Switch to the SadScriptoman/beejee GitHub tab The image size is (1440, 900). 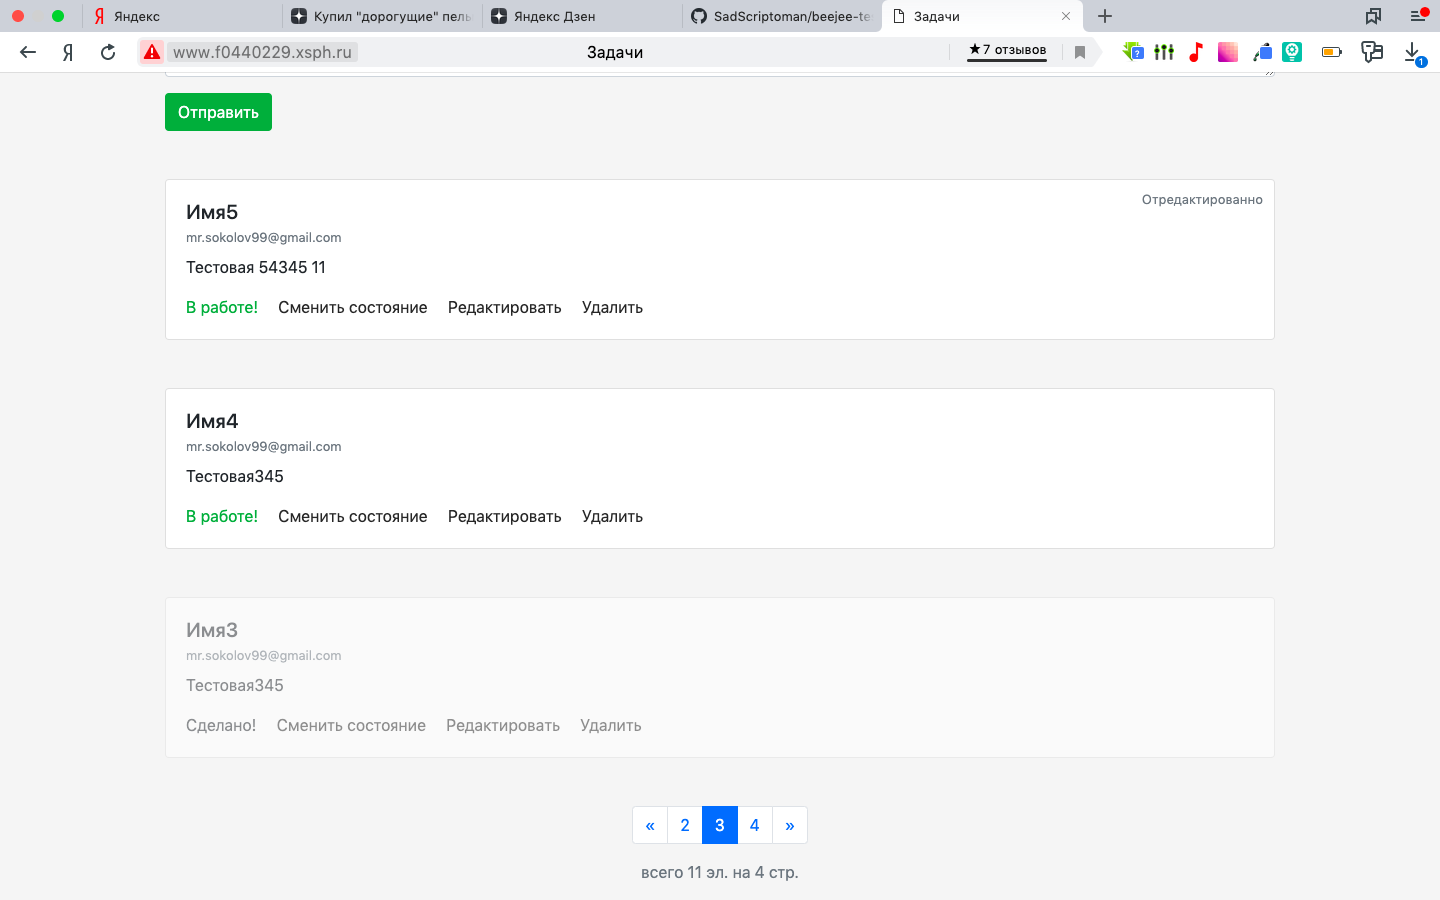click(782, 16)
